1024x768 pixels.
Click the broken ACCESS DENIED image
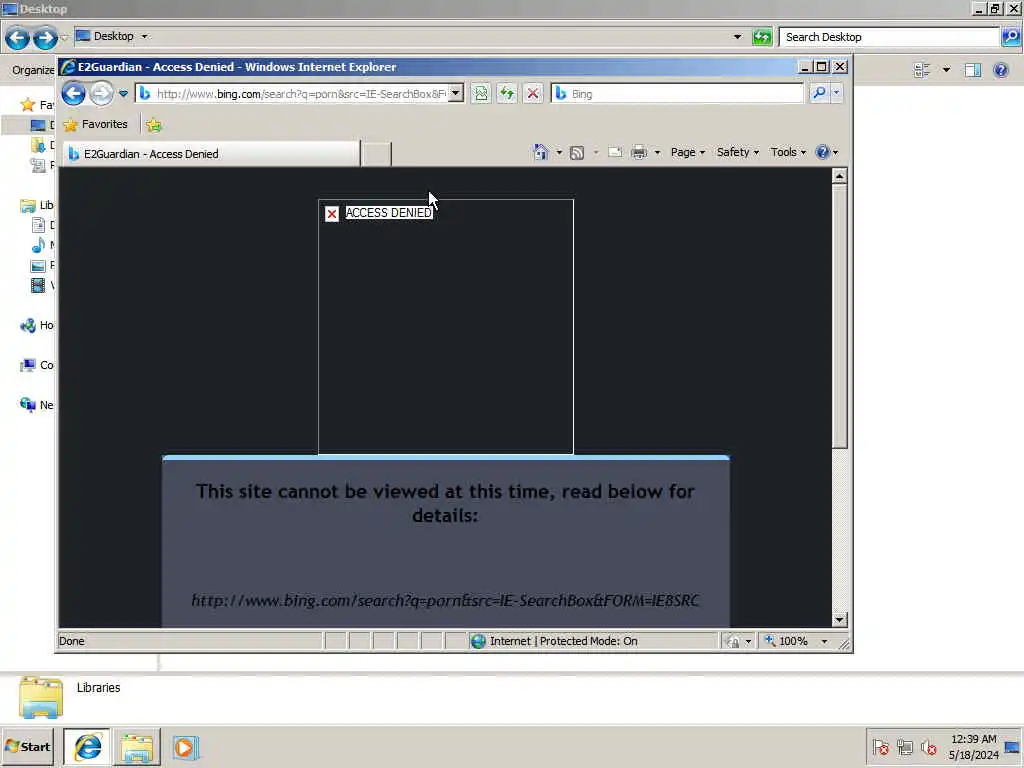tap(446, 327)
